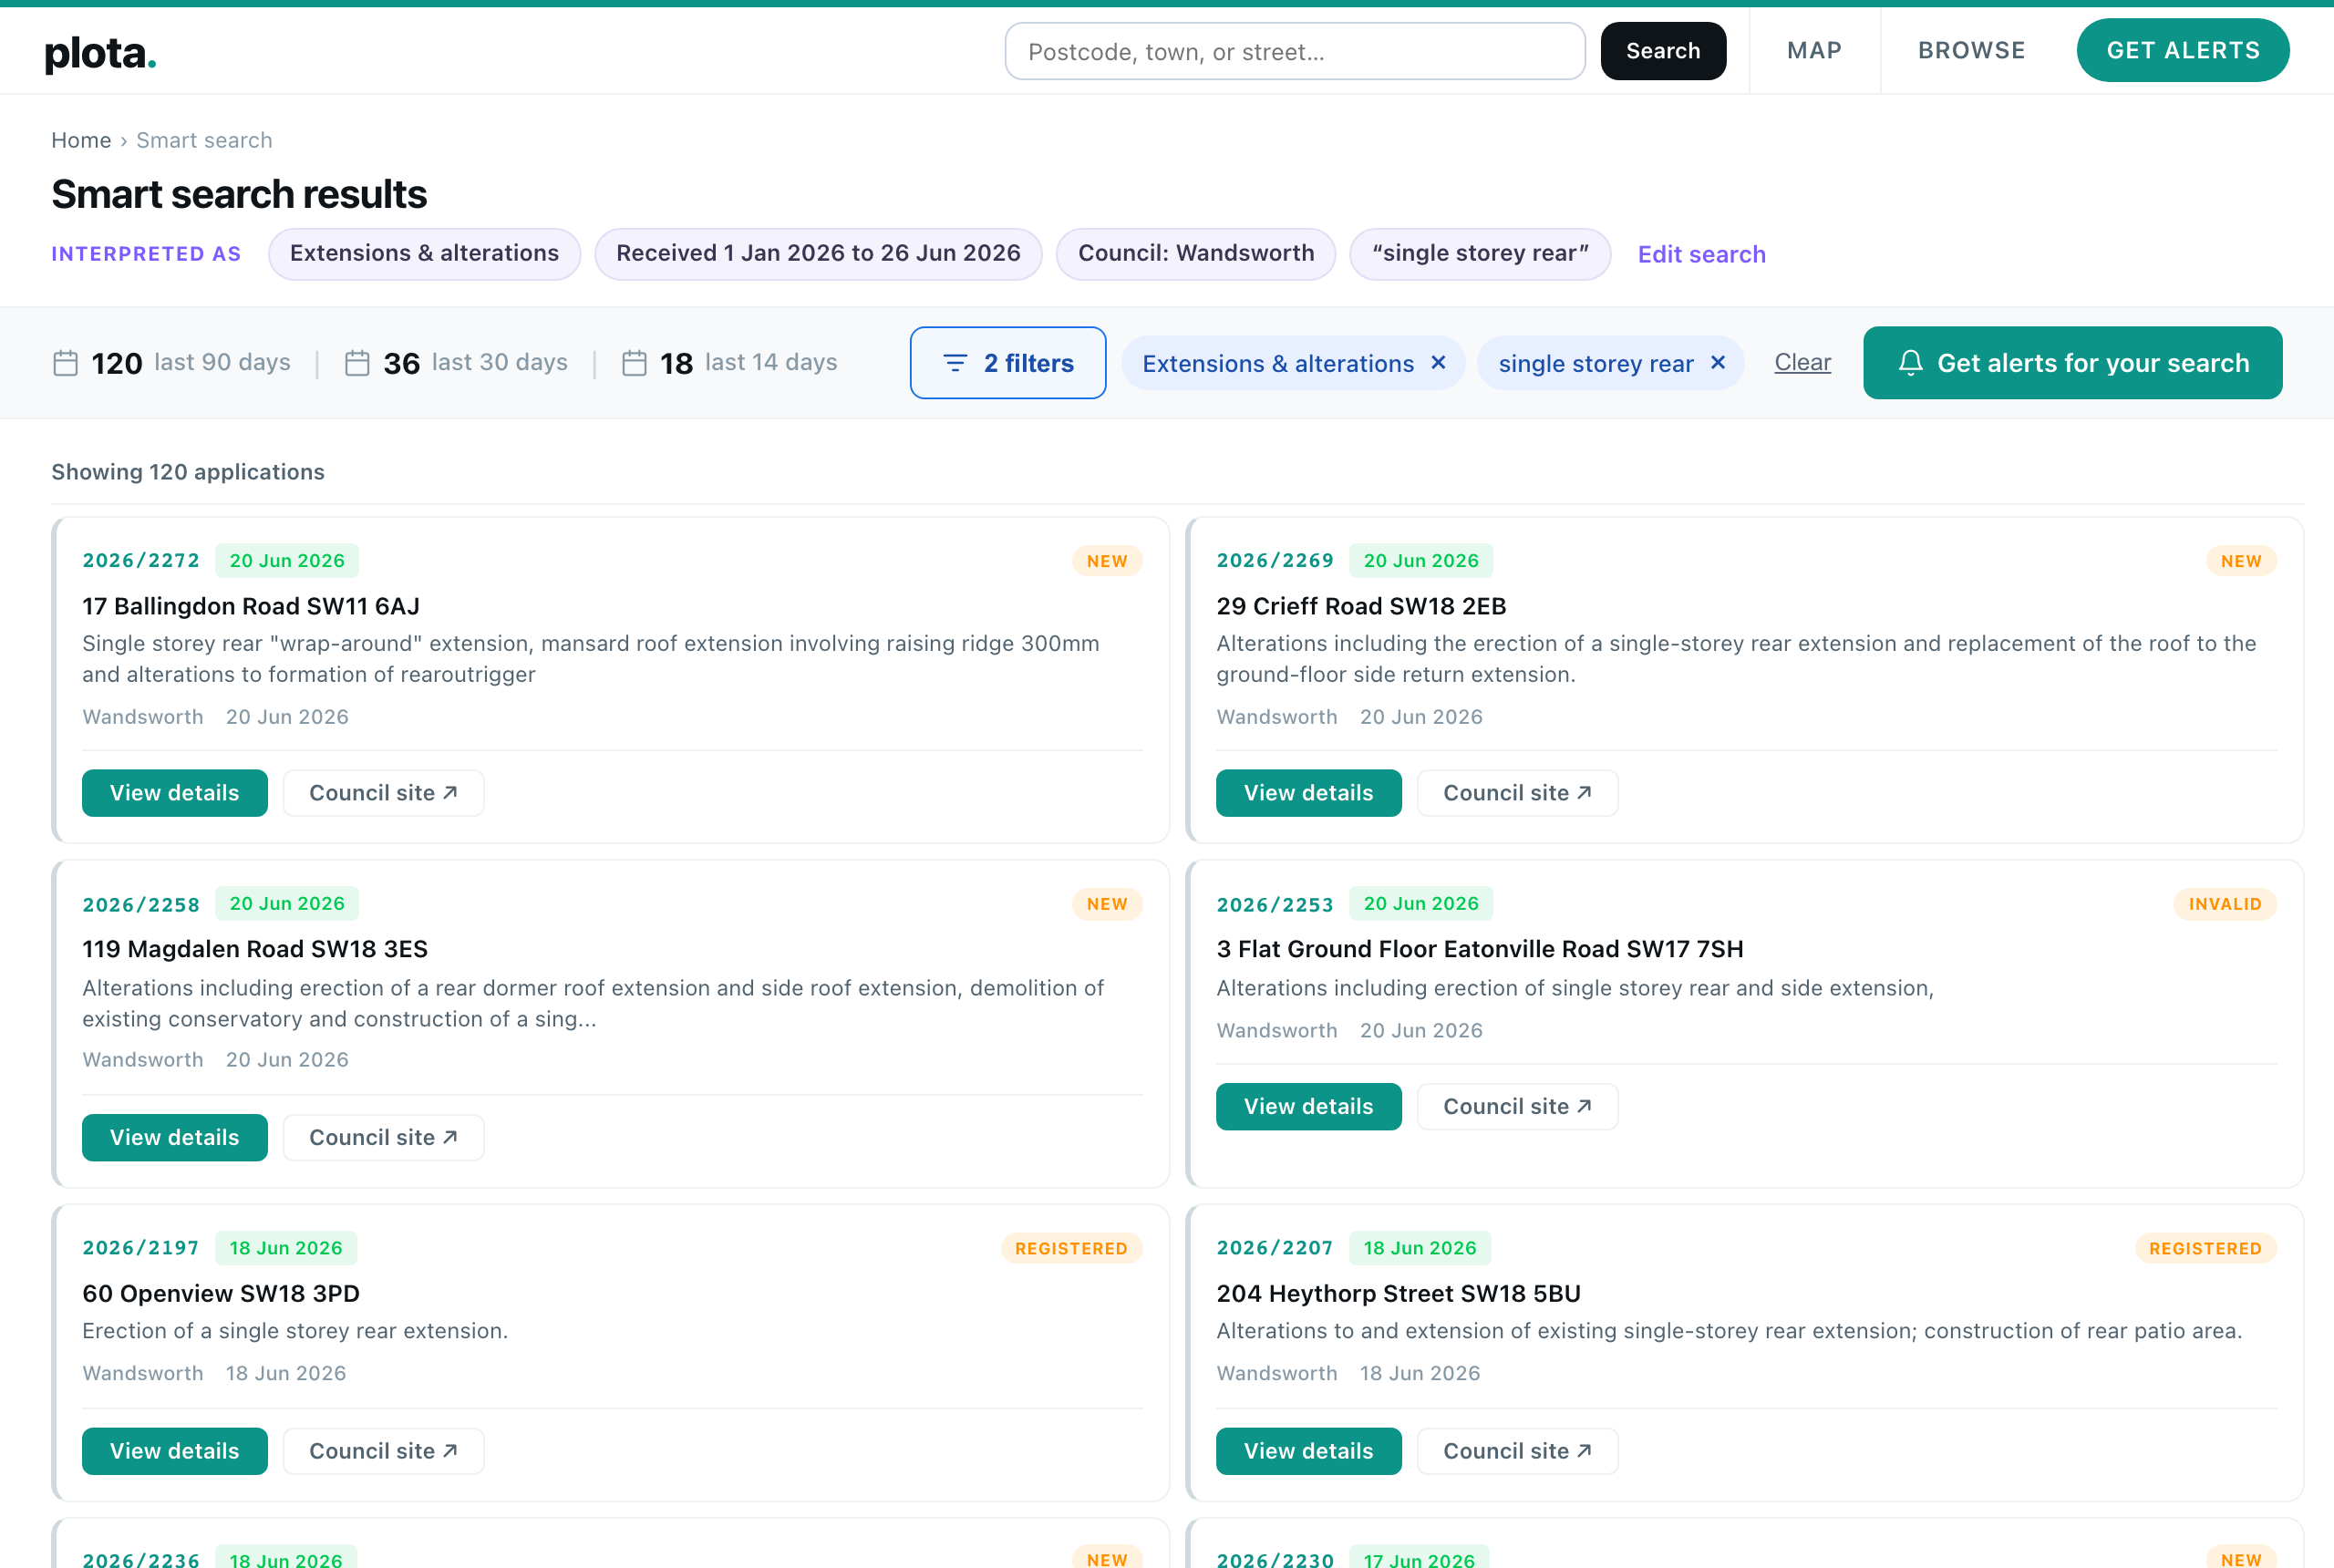Expand the 2 filters panel
2334x1568 pixels.
coord(1008,362)
